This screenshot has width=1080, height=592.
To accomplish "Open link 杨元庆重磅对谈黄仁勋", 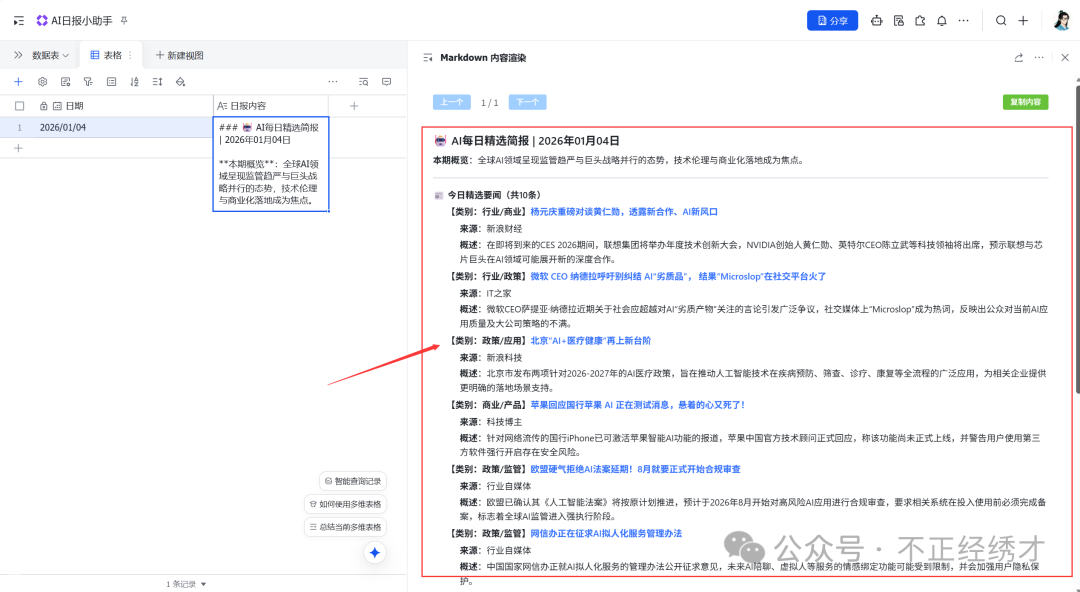I will (624, 212).
